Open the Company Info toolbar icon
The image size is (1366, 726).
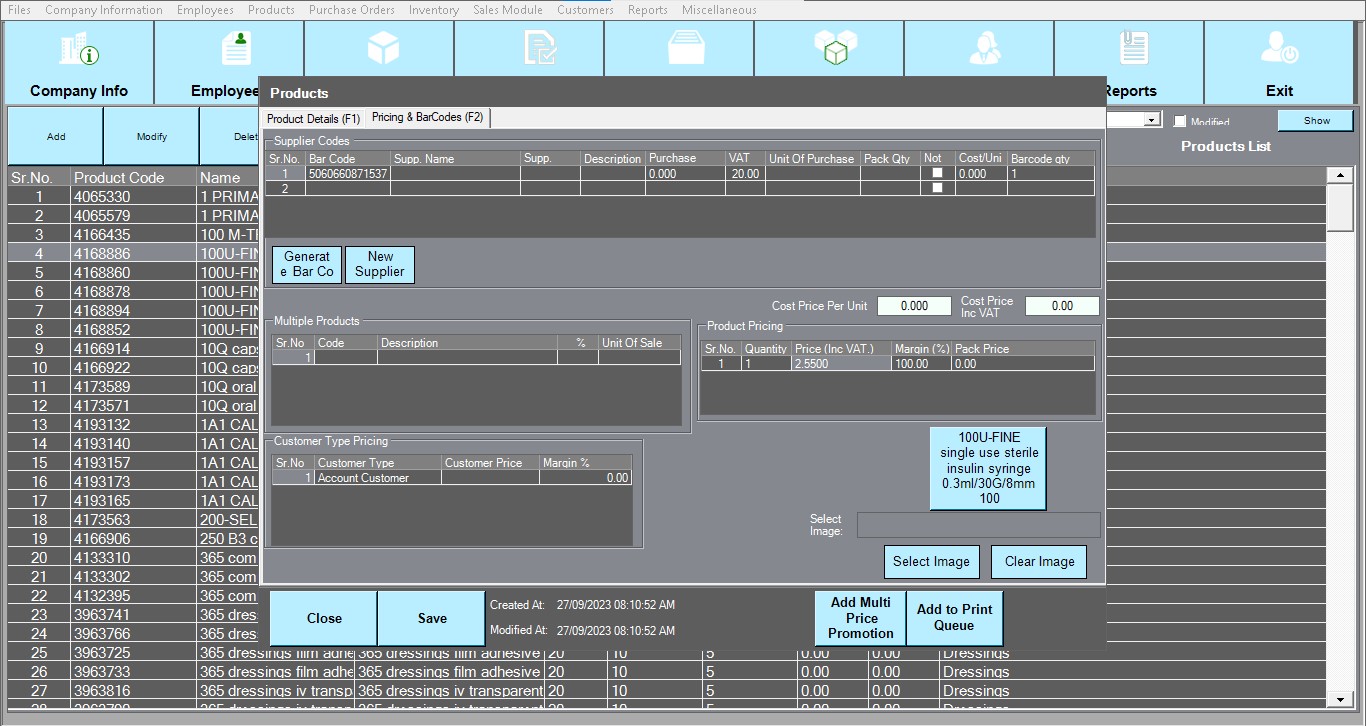pyautogui.click(x=79, y=50)
